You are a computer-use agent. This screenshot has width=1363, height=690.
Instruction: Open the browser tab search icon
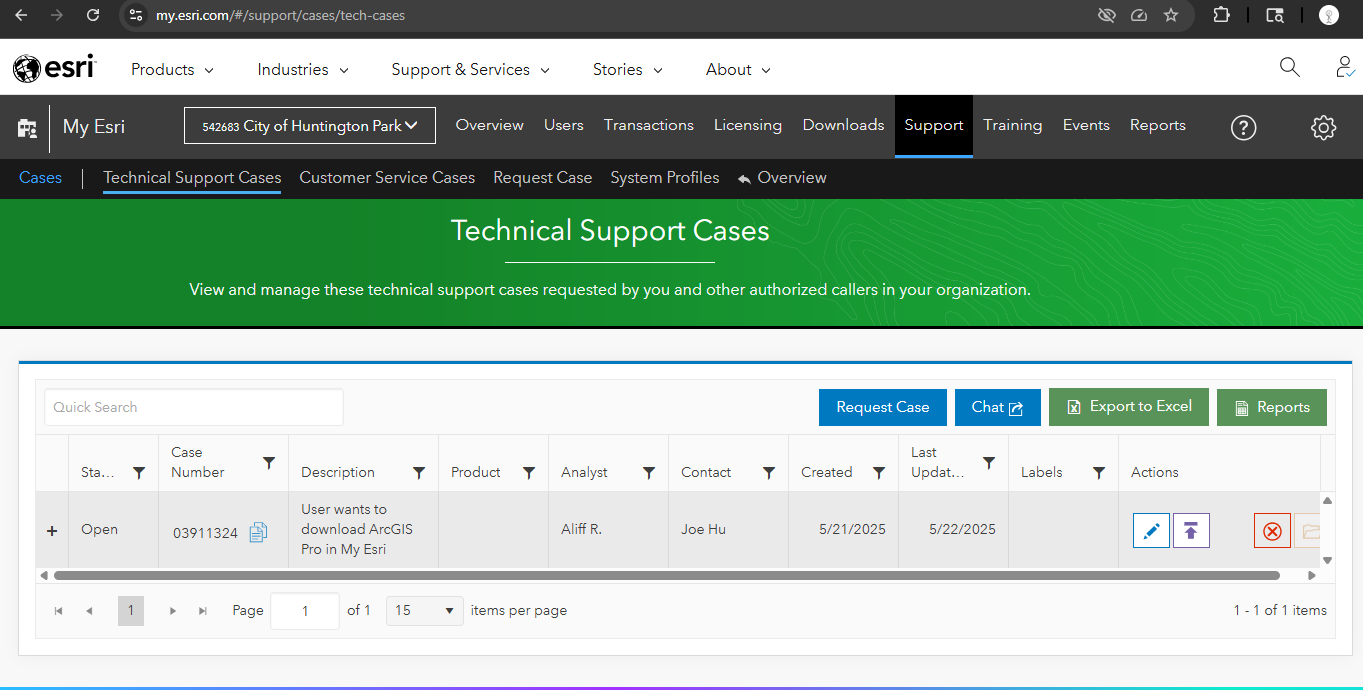click(1275, 15)
